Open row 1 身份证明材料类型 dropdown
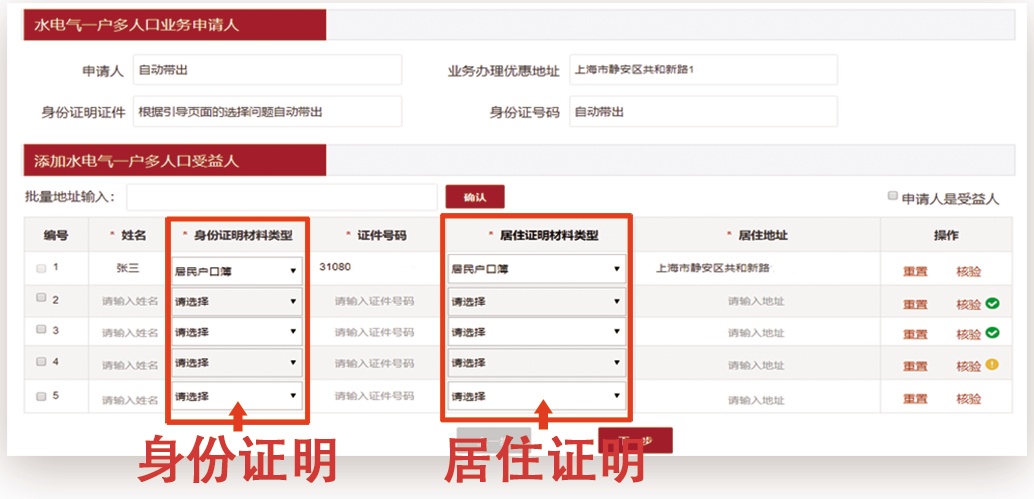Image resolution: width=1034 pixels, height=499 pixels. (236, 270)
